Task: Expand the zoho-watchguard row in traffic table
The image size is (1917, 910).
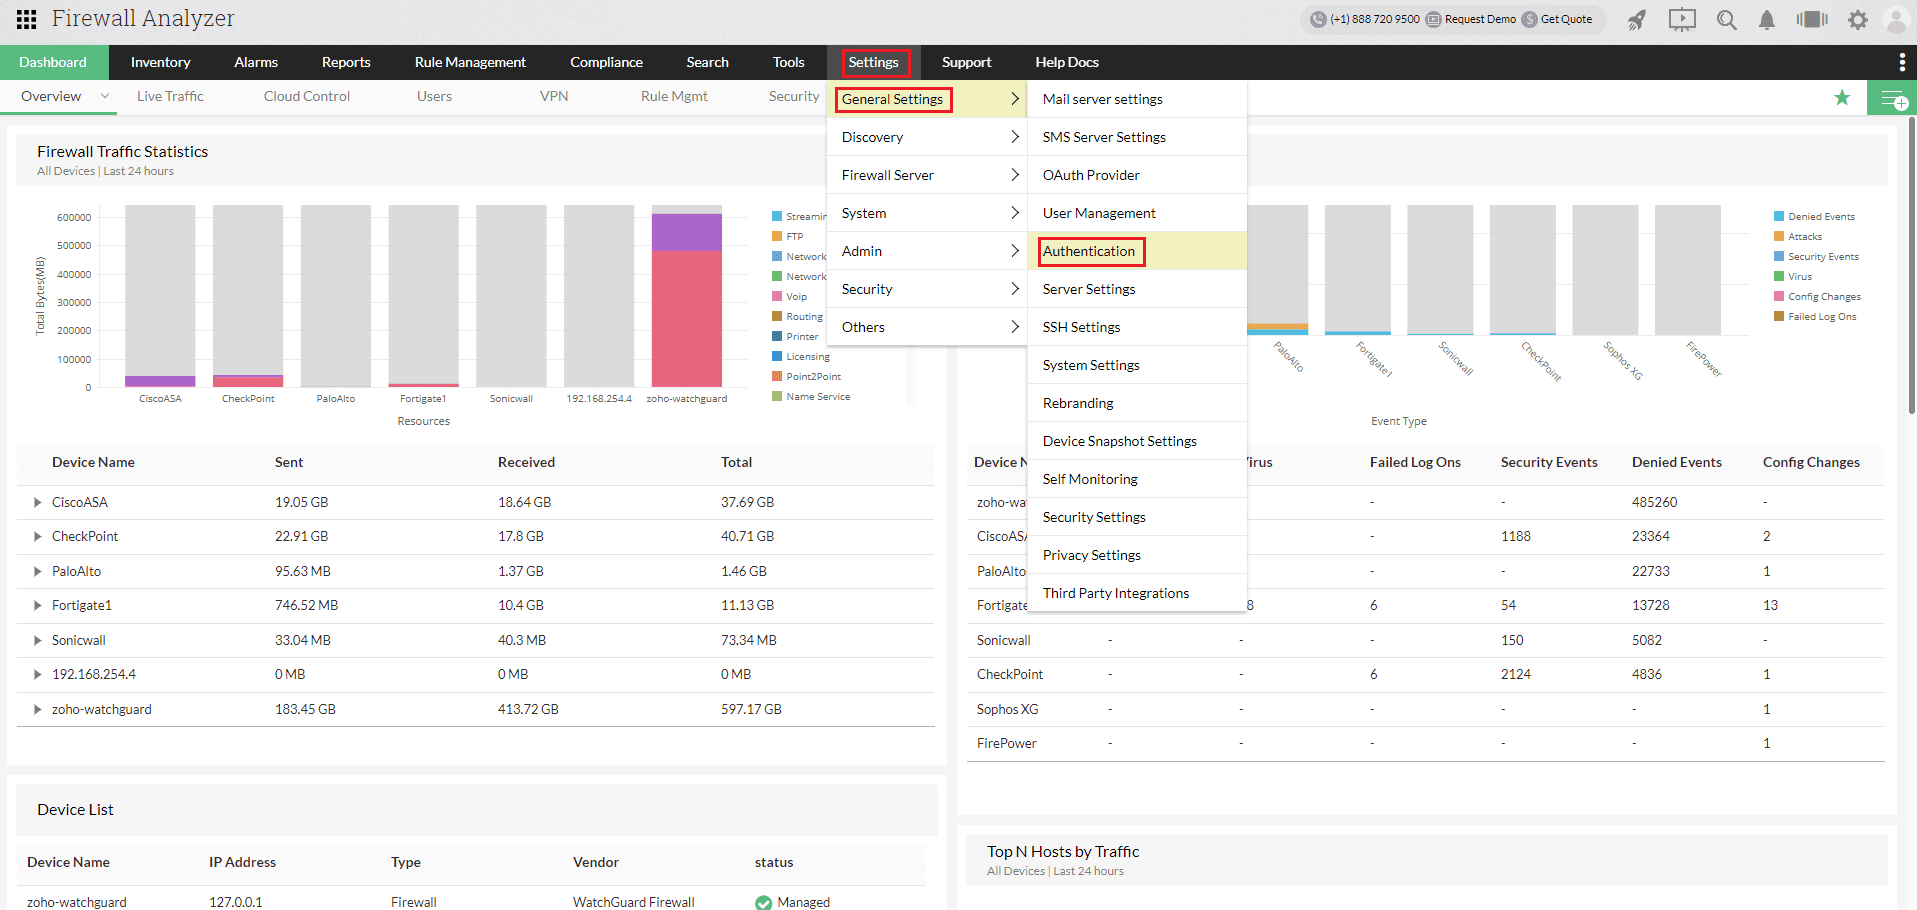Action: [x=37, y=709]
